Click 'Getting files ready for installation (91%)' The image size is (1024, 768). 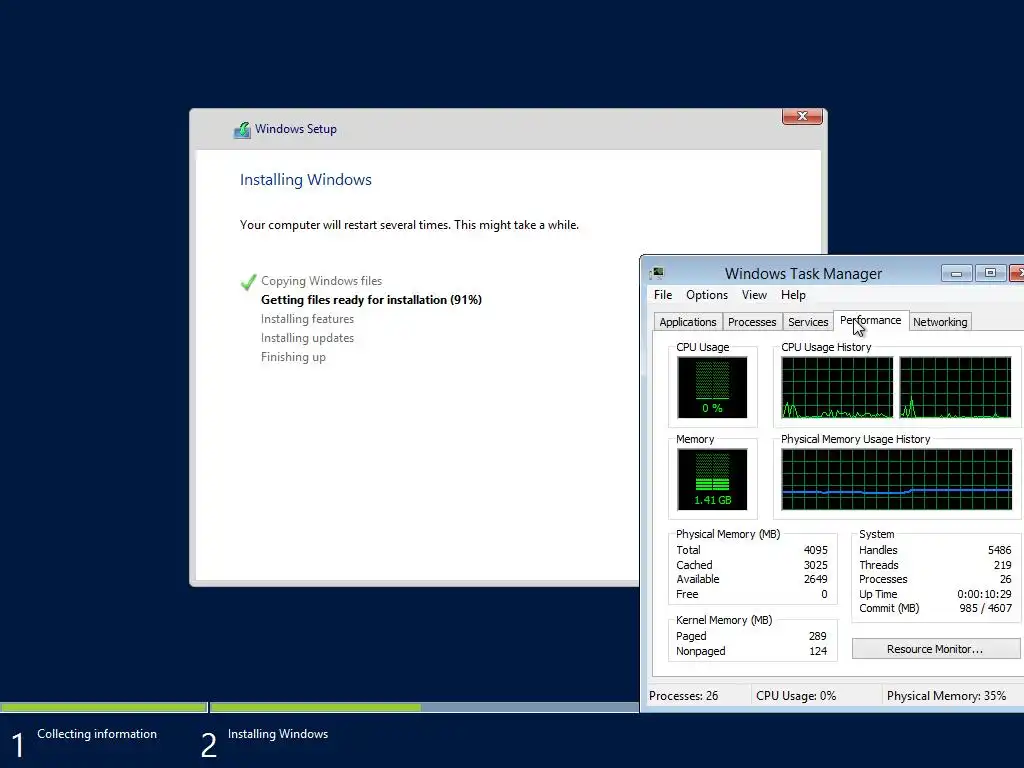(371, 300)
